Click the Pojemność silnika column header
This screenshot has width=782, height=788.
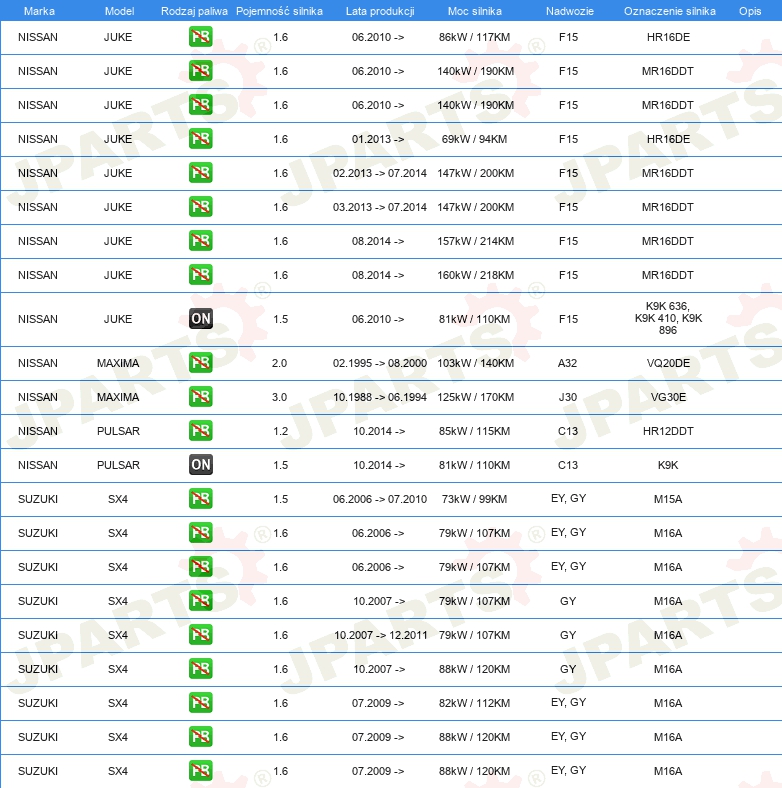(x=279, y=11)
